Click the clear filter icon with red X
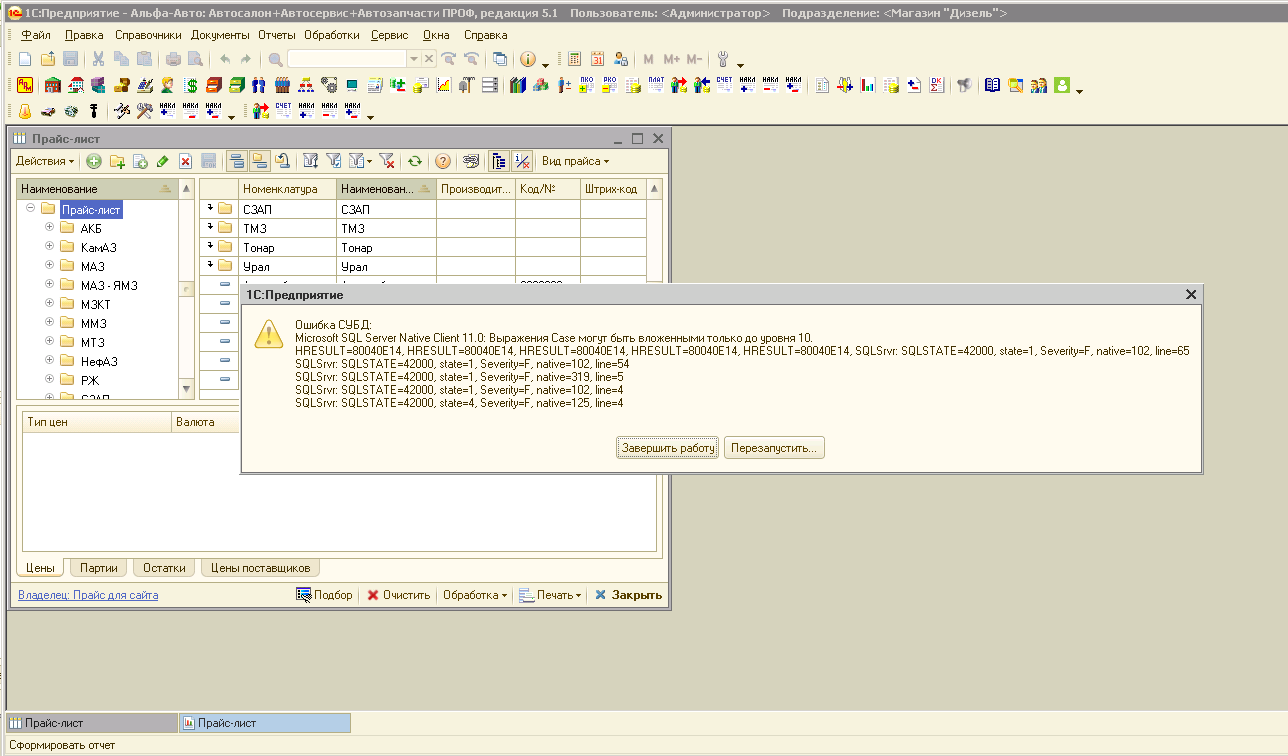 [387, 161]
